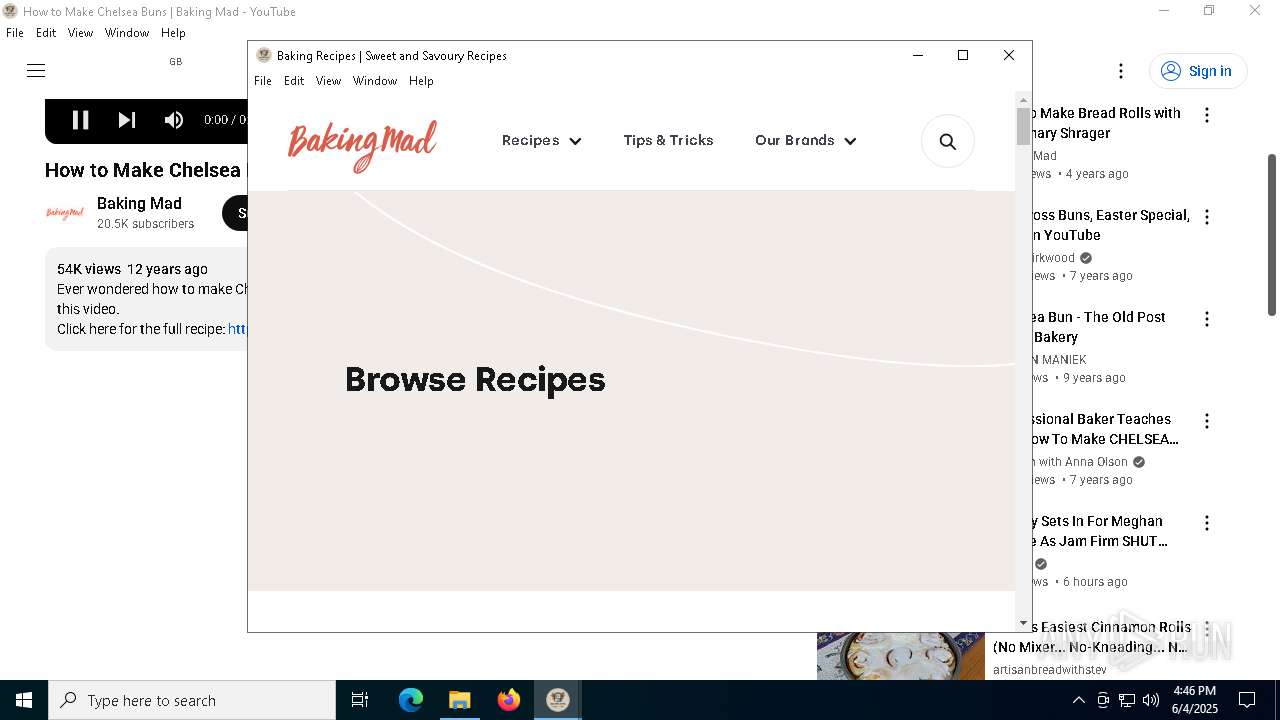
Task: Open Help menu in YouTube window
Action: click(173, 33)
